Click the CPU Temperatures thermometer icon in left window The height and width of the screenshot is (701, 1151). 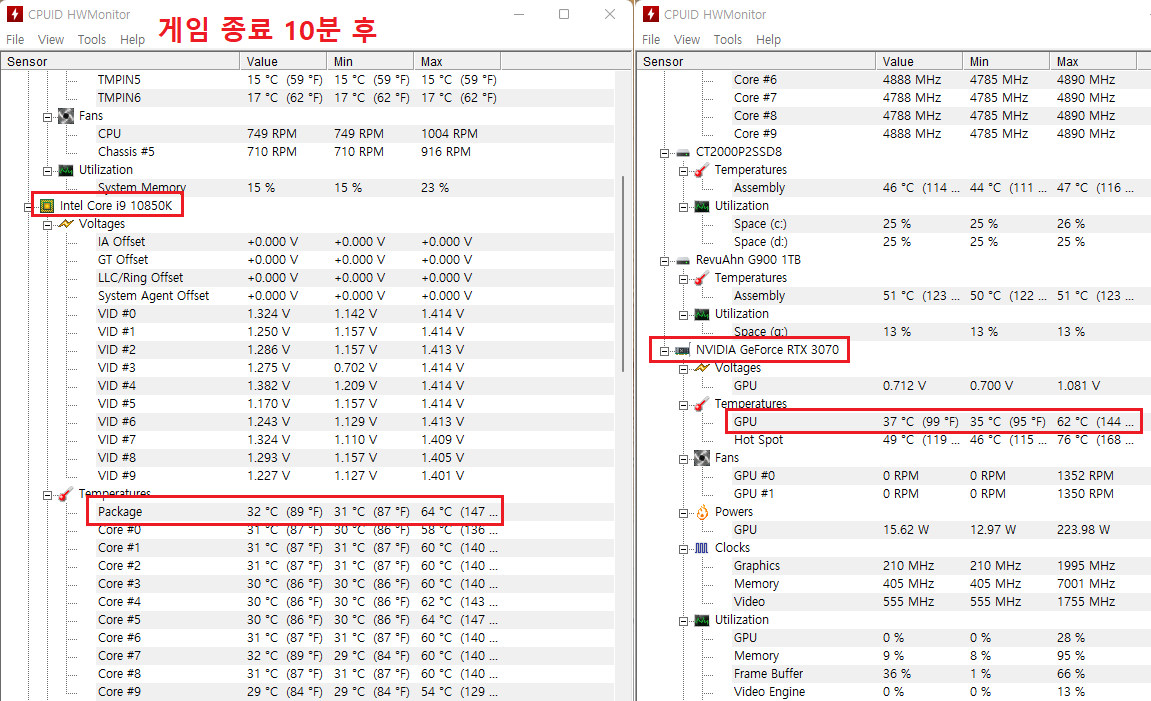[66, 494]
